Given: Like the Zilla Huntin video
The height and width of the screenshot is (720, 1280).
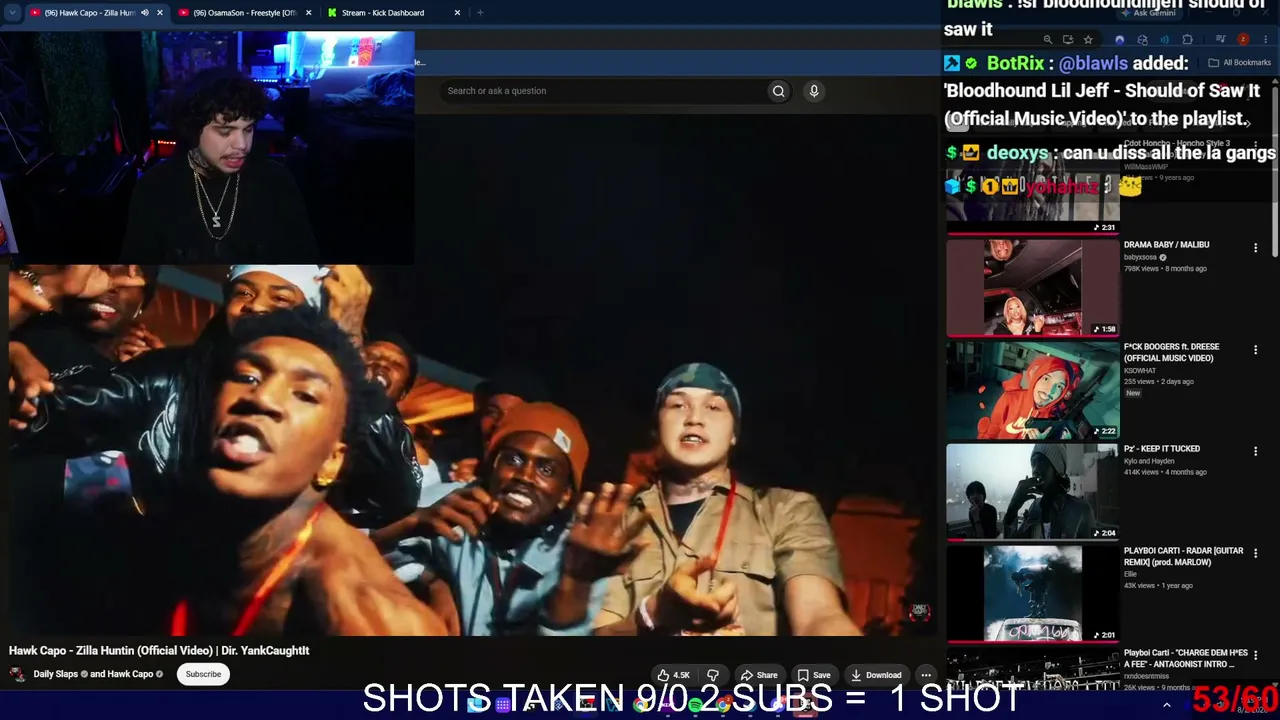Looking at the screenshot, I should (673, 675).
